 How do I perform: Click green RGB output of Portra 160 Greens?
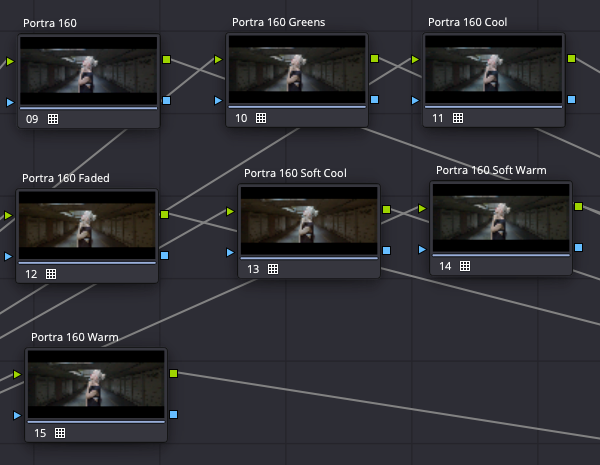[x=374, y=59]
